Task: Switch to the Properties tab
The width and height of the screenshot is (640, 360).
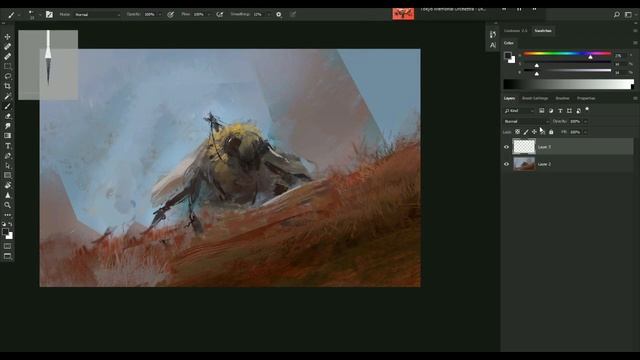Action: (586, 98)
